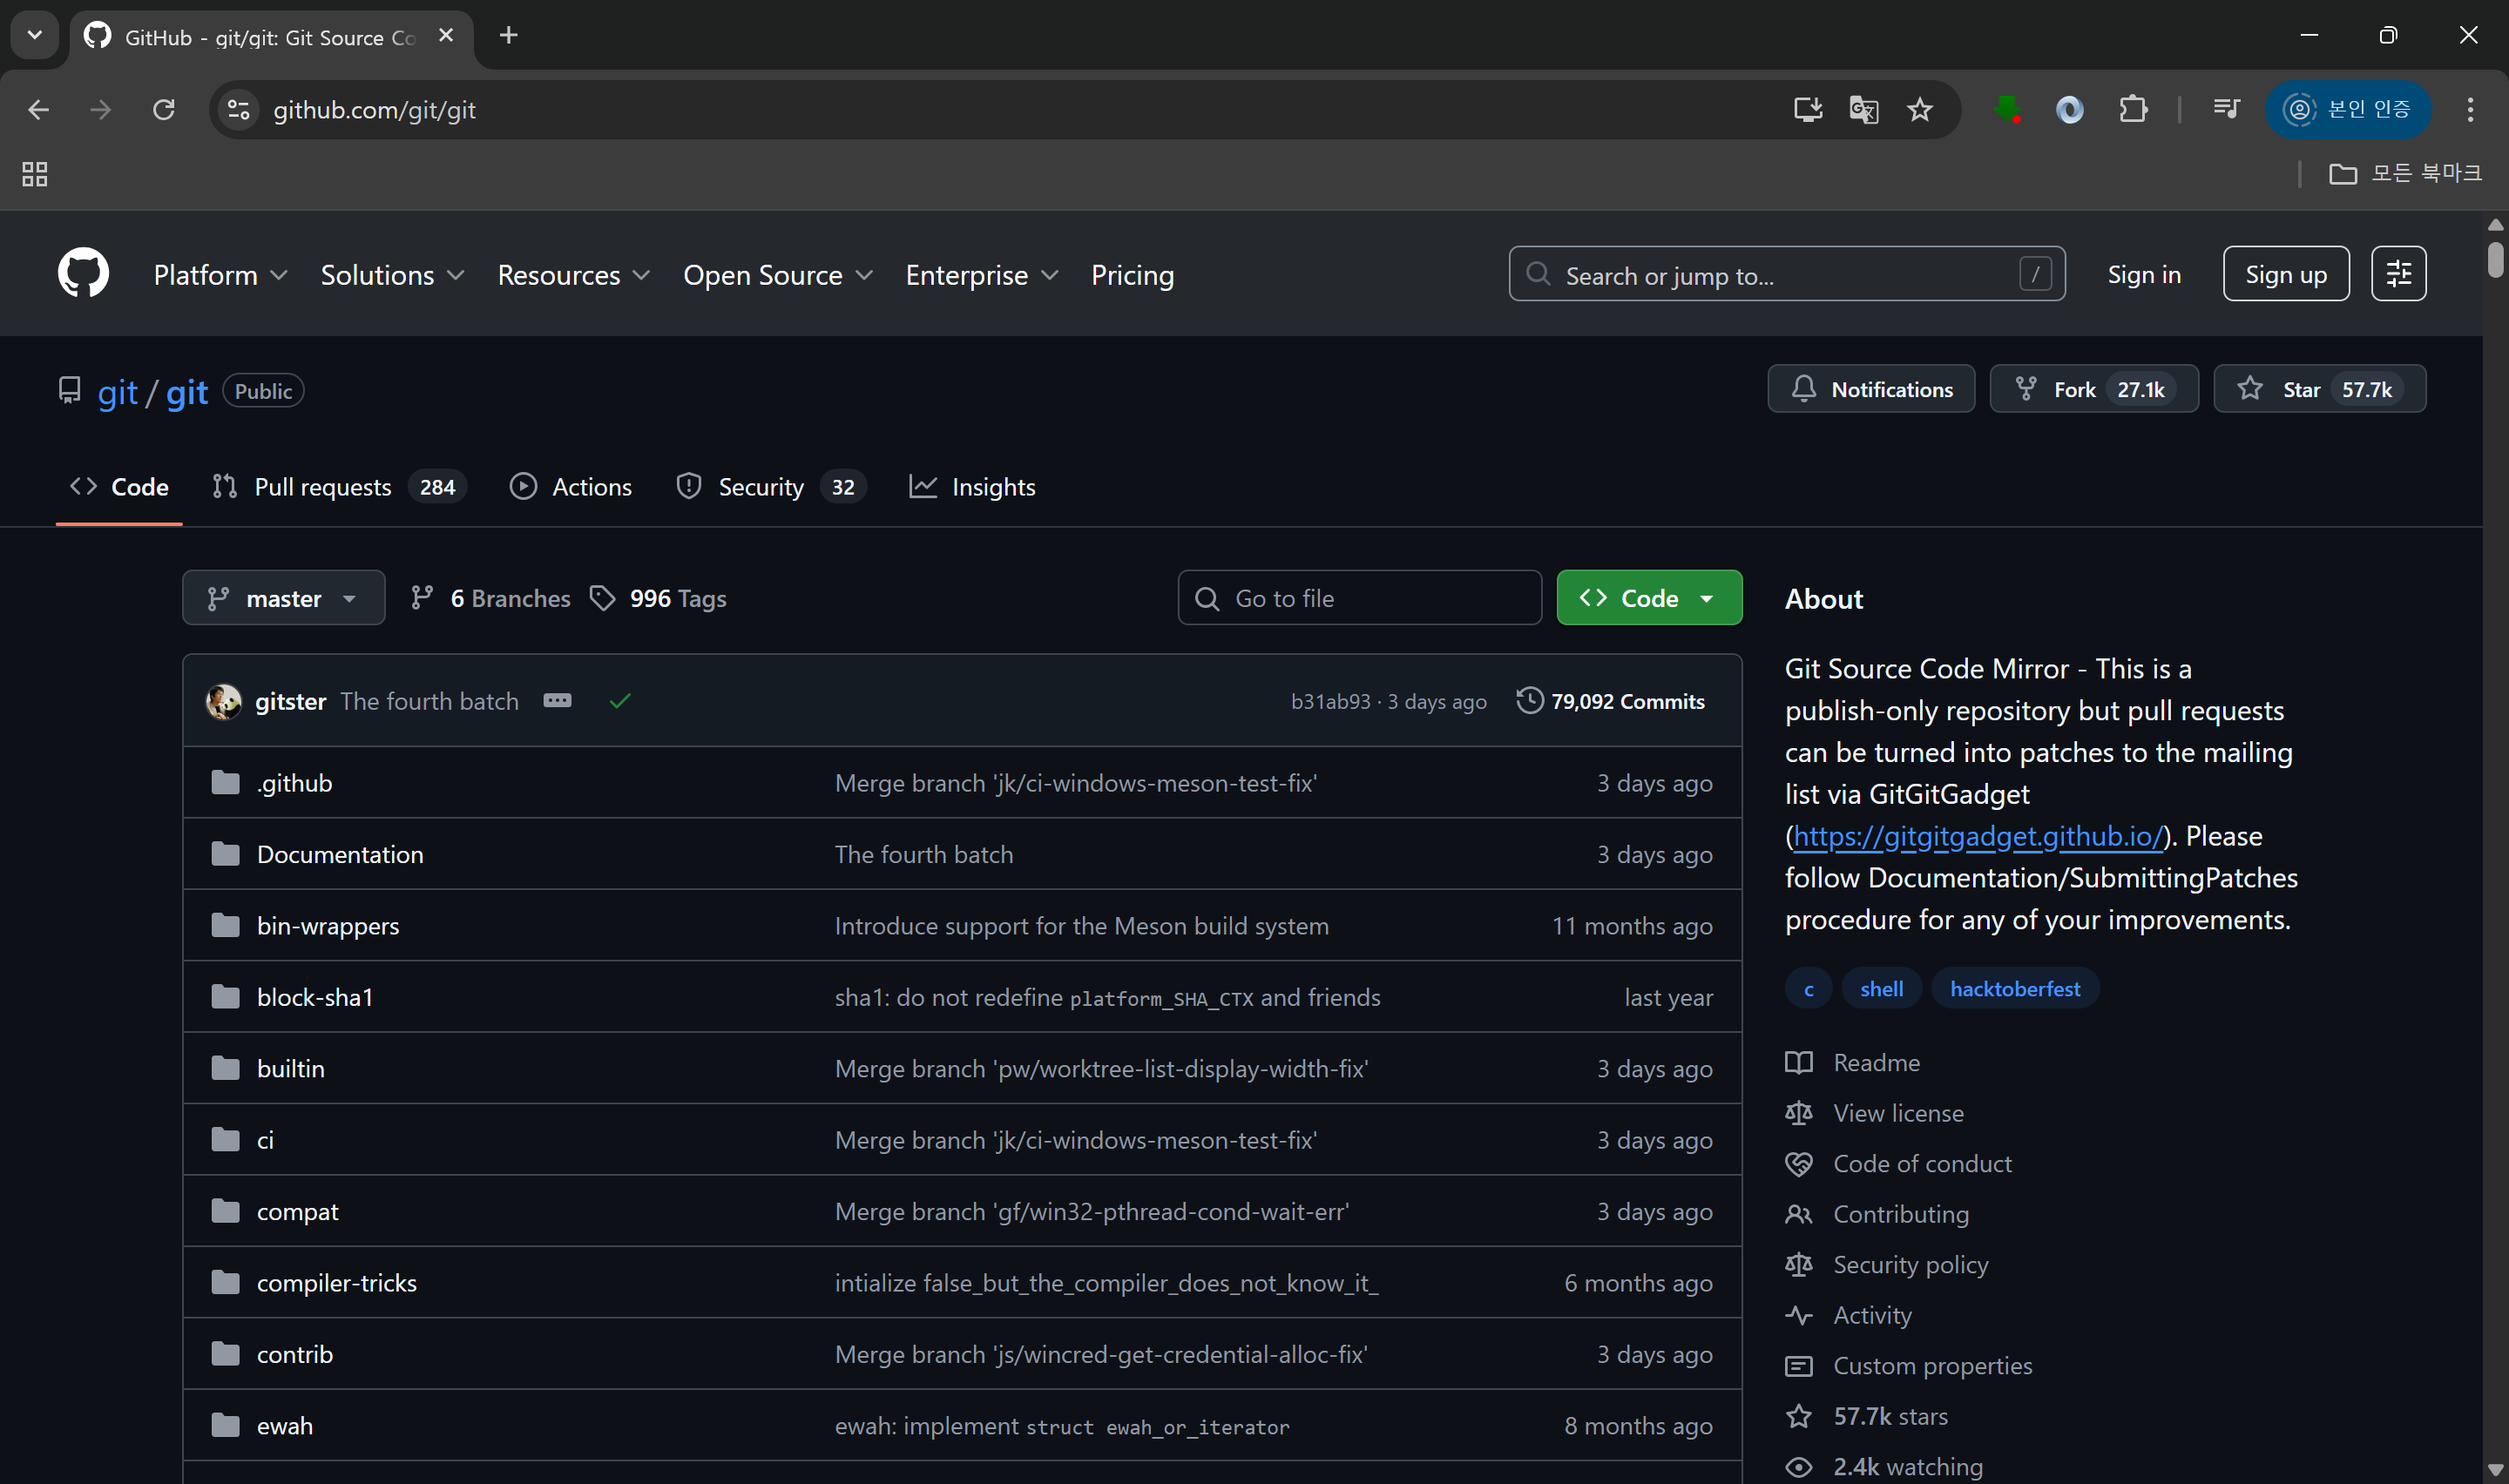Focus the Search or jump to field

pos(1786,274)
